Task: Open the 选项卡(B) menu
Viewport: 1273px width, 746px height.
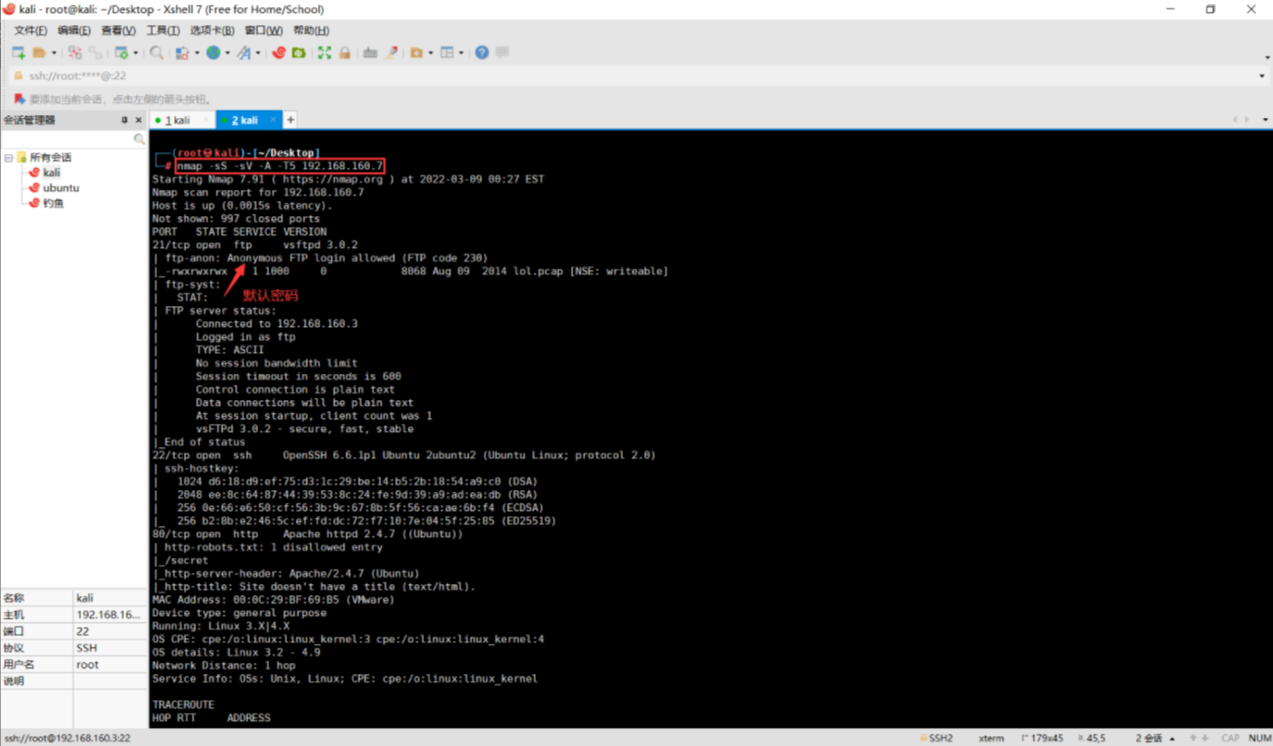Action: click(x=212, y=30)
